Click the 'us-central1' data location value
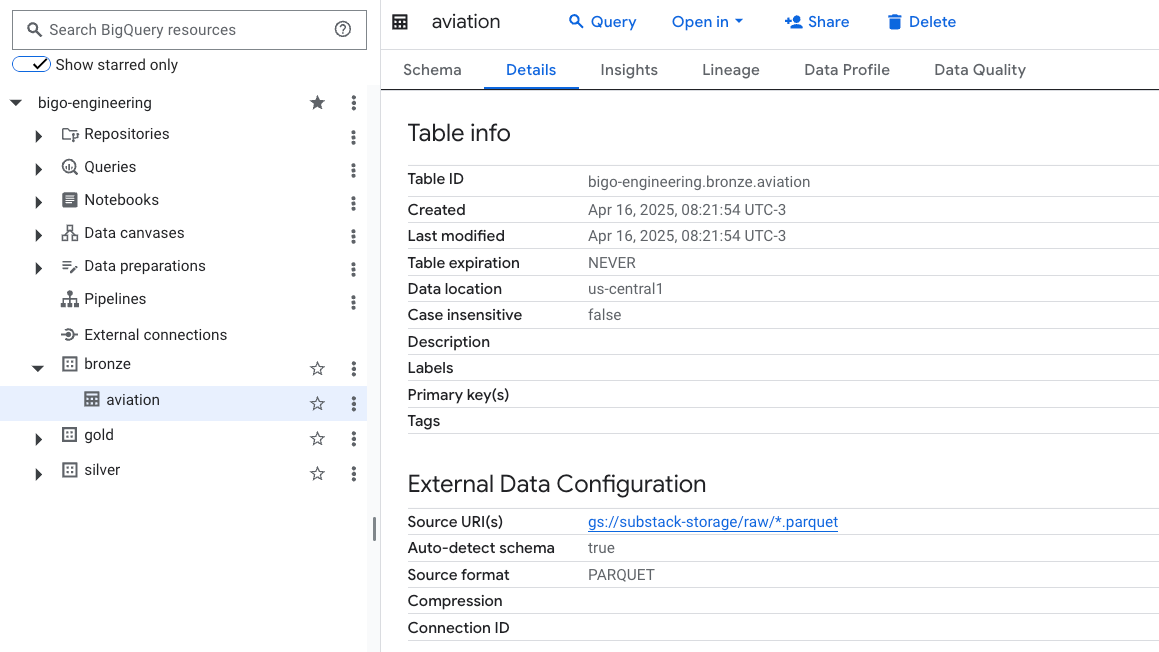 [x=625, y=289]
